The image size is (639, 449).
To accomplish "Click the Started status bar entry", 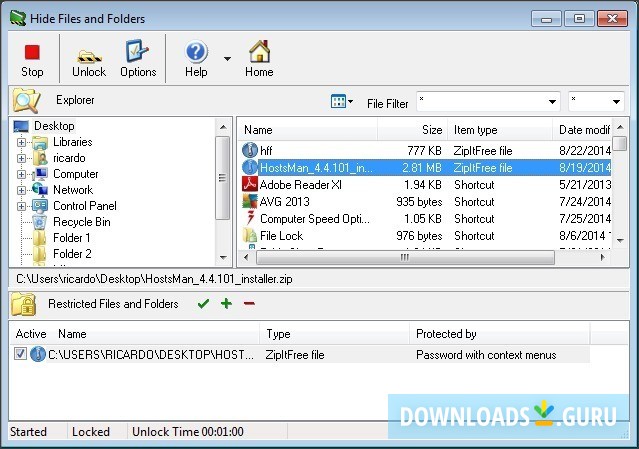I will tap(29, 432).
